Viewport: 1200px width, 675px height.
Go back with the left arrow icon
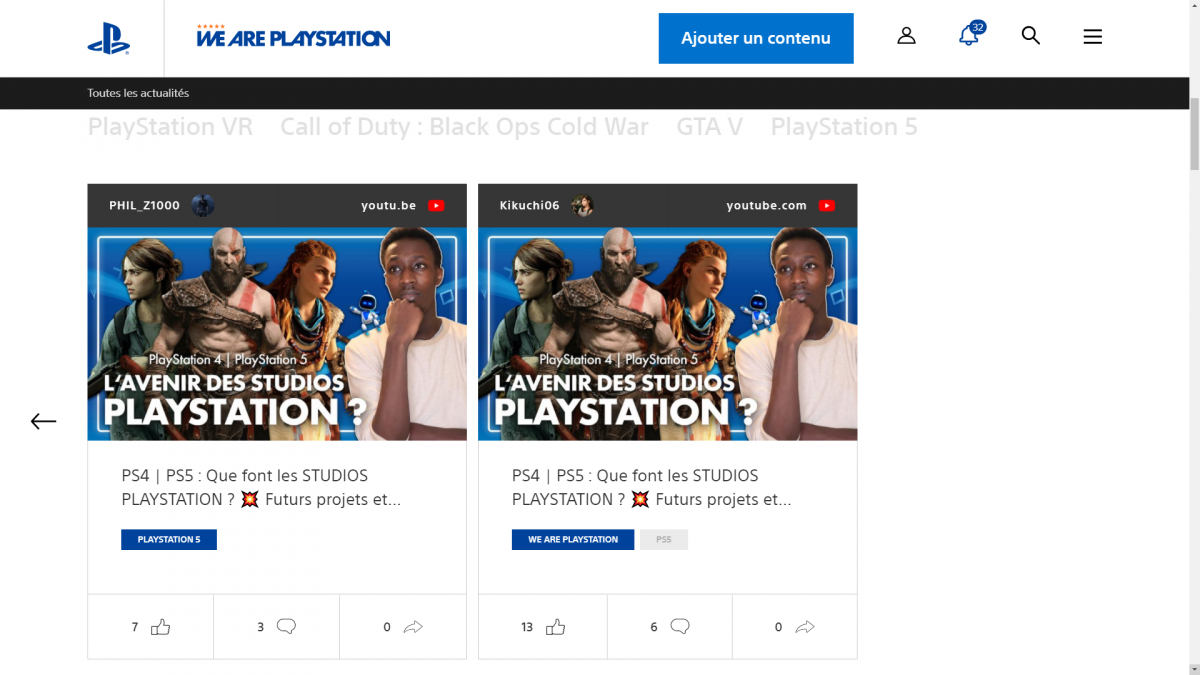43,422
